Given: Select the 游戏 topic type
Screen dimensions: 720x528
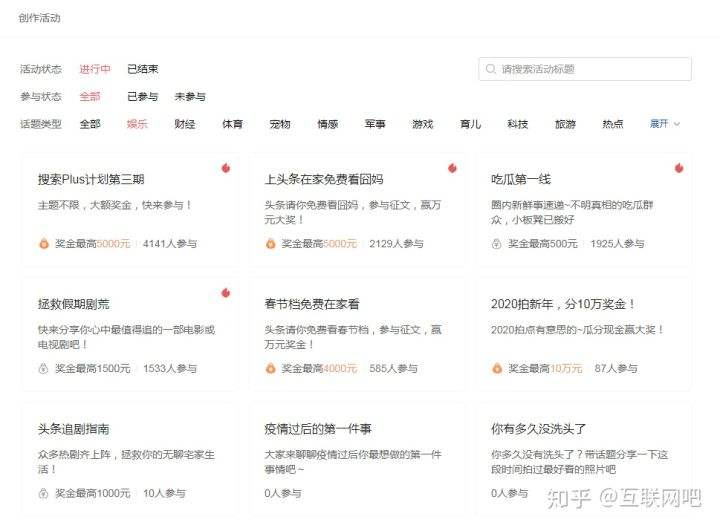Looking at the screenshot, I should pyautogui.click(x=423, y=124).
